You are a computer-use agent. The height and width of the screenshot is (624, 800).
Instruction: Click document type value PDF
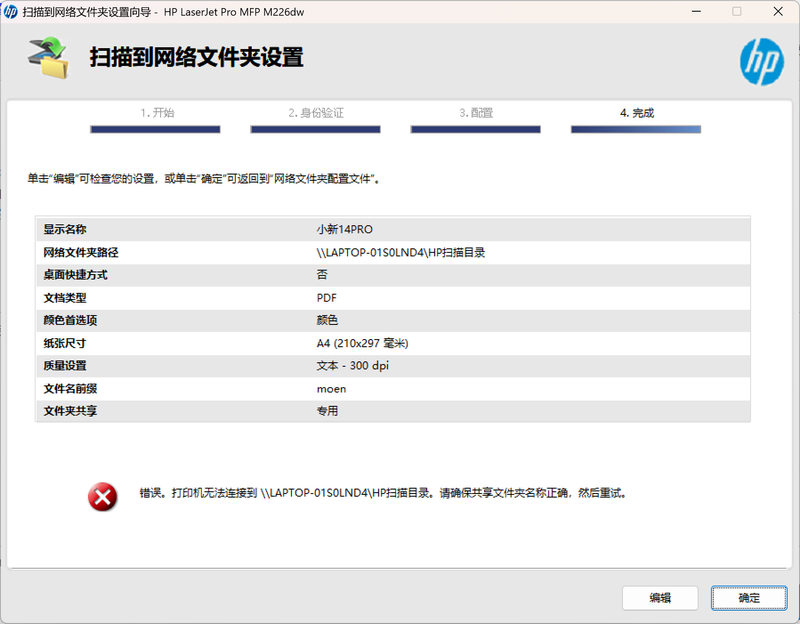click(327, 298)
